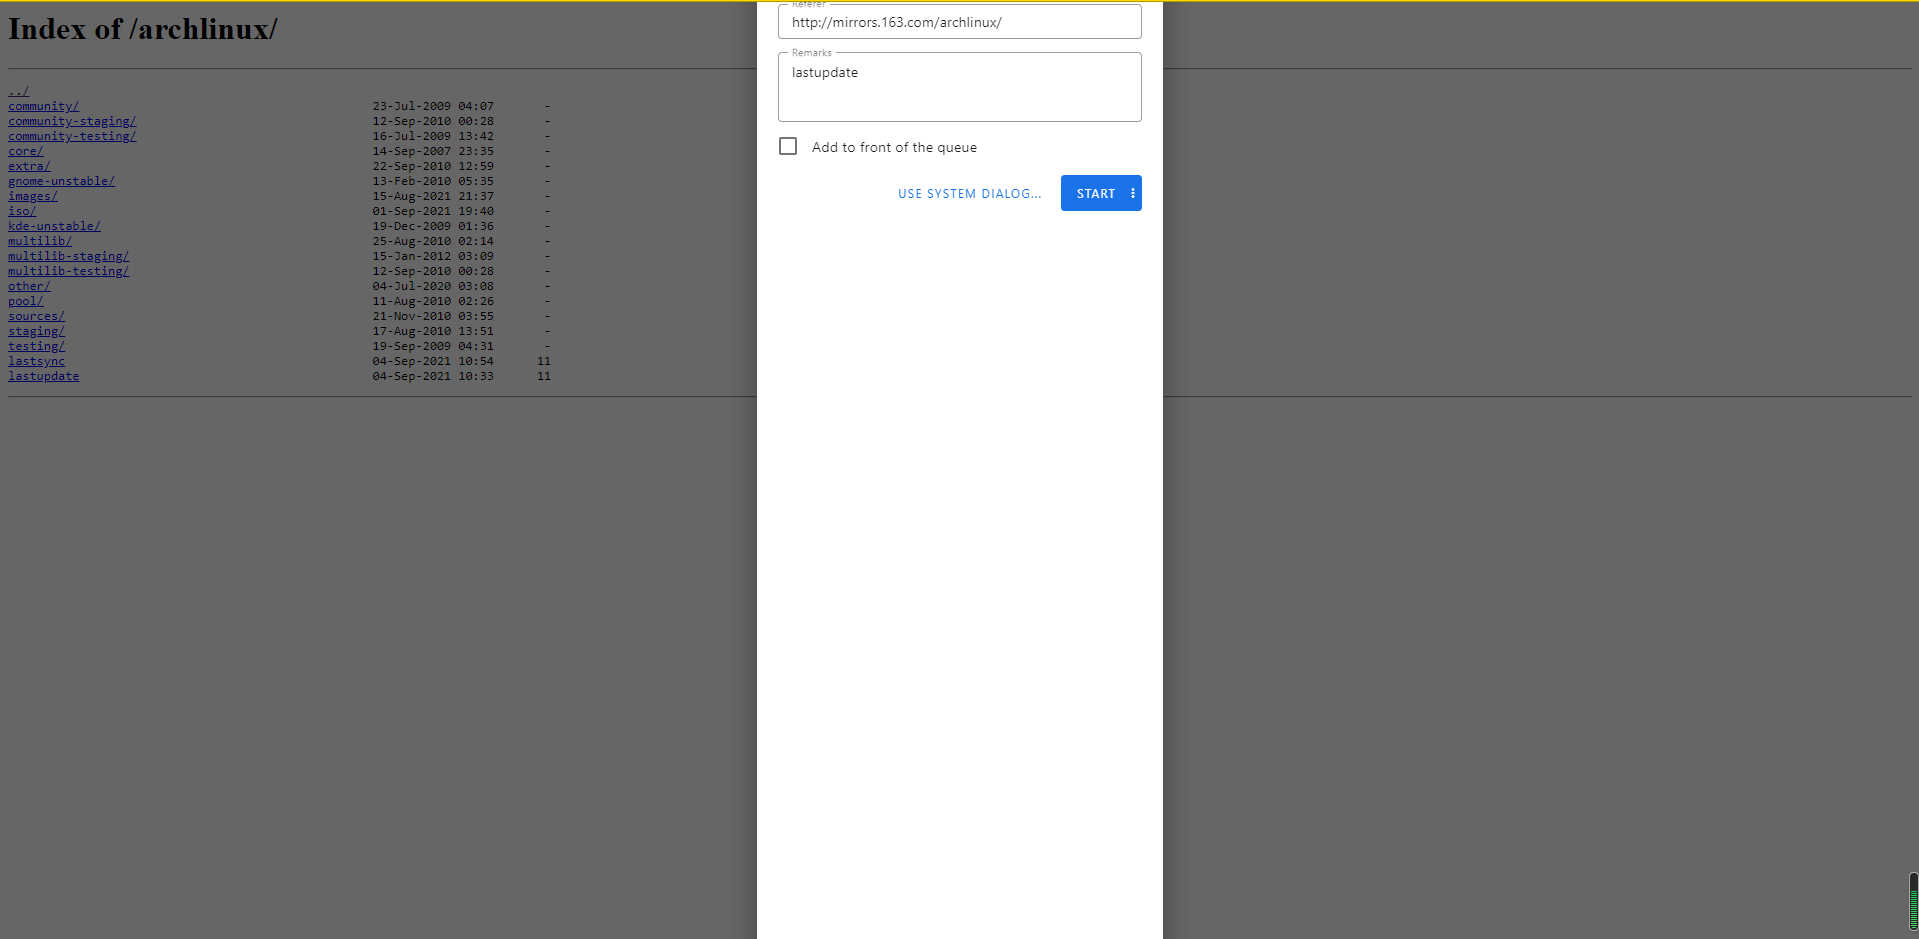The image size is (1919, 939).
Task: Open the sources/ directory link
Action: (36, 316)
